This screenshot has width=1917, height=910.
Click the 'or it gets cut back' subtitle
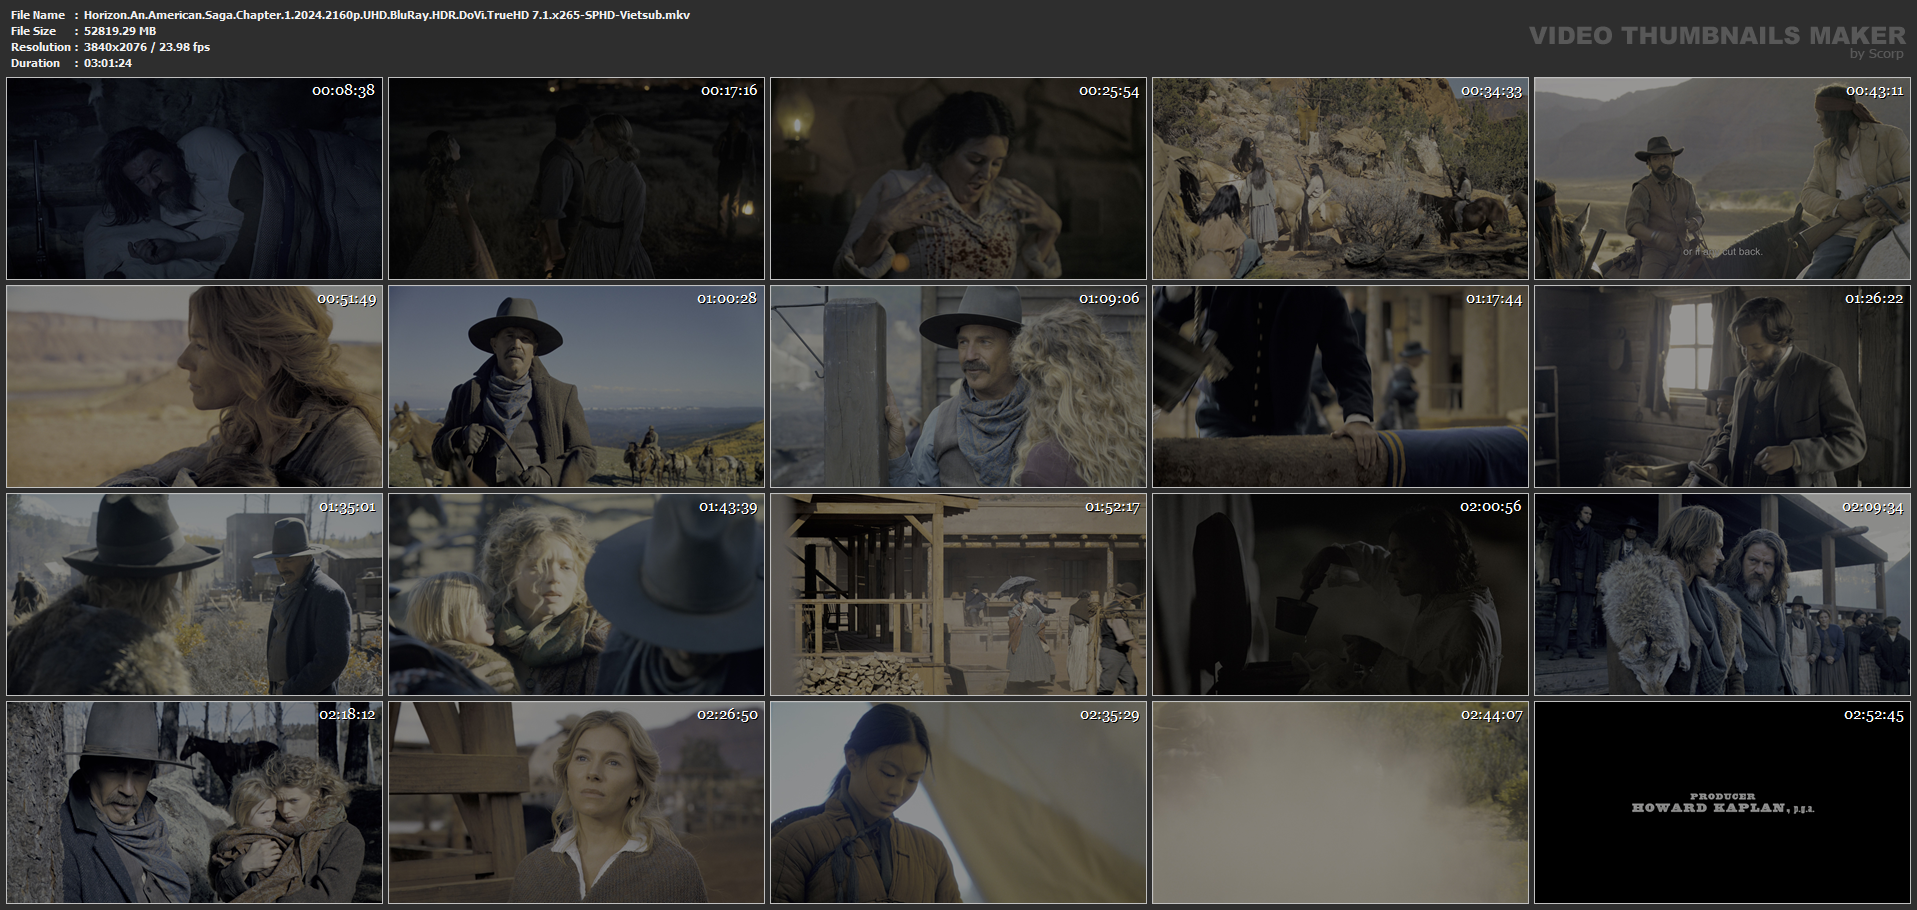(1722, 252)
